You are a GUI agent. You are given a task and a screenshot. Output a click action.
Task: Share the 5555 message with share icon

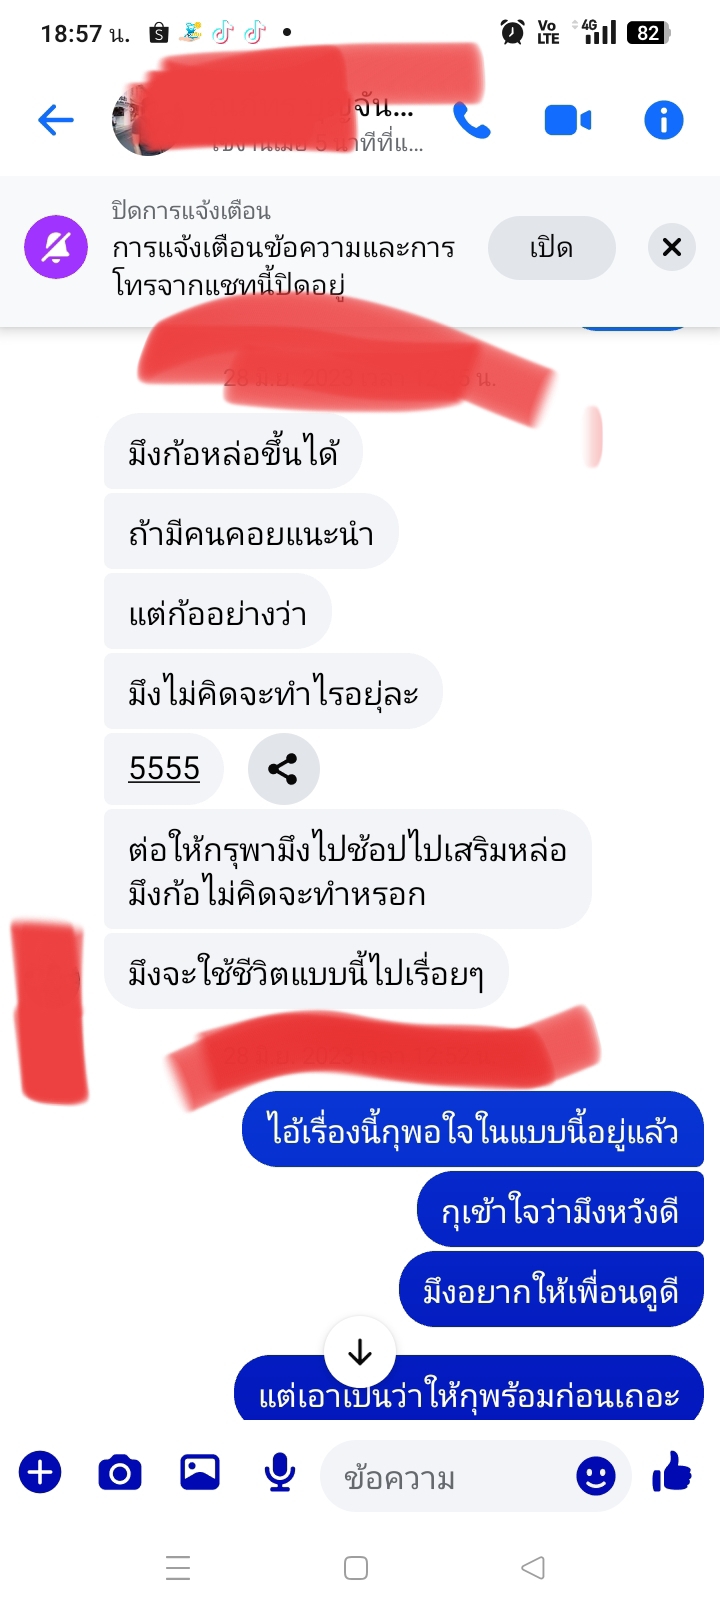(x=284, y=769)
